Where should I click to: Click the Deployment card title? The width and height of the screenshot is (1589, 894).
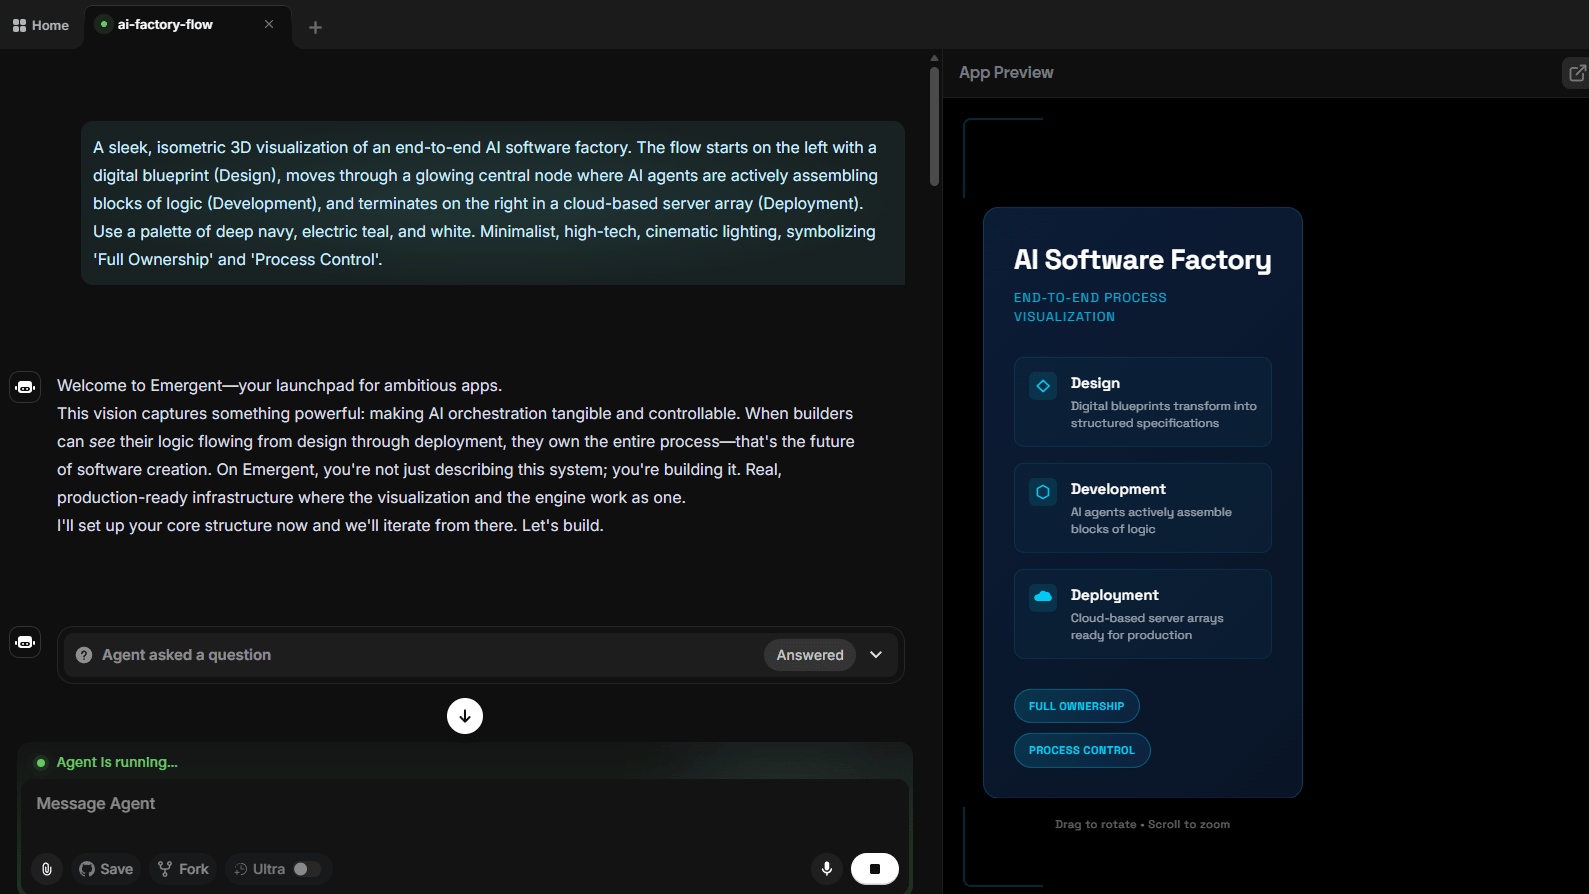[x=1114, y=595]
